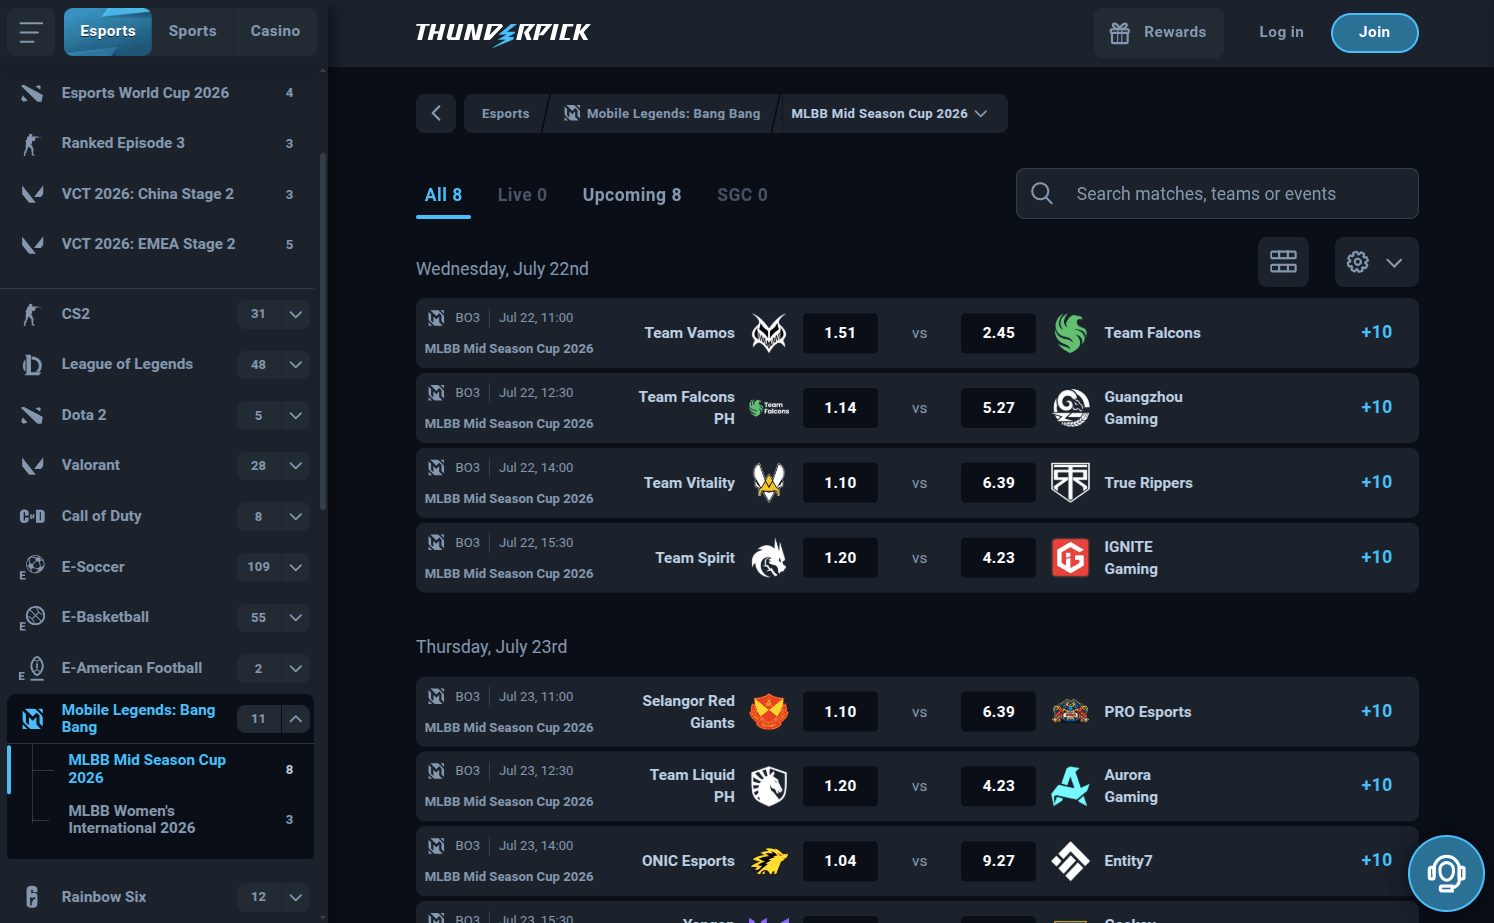1494x923 pixels.
Task: Switch to the Casino tab
Action: 275,32
